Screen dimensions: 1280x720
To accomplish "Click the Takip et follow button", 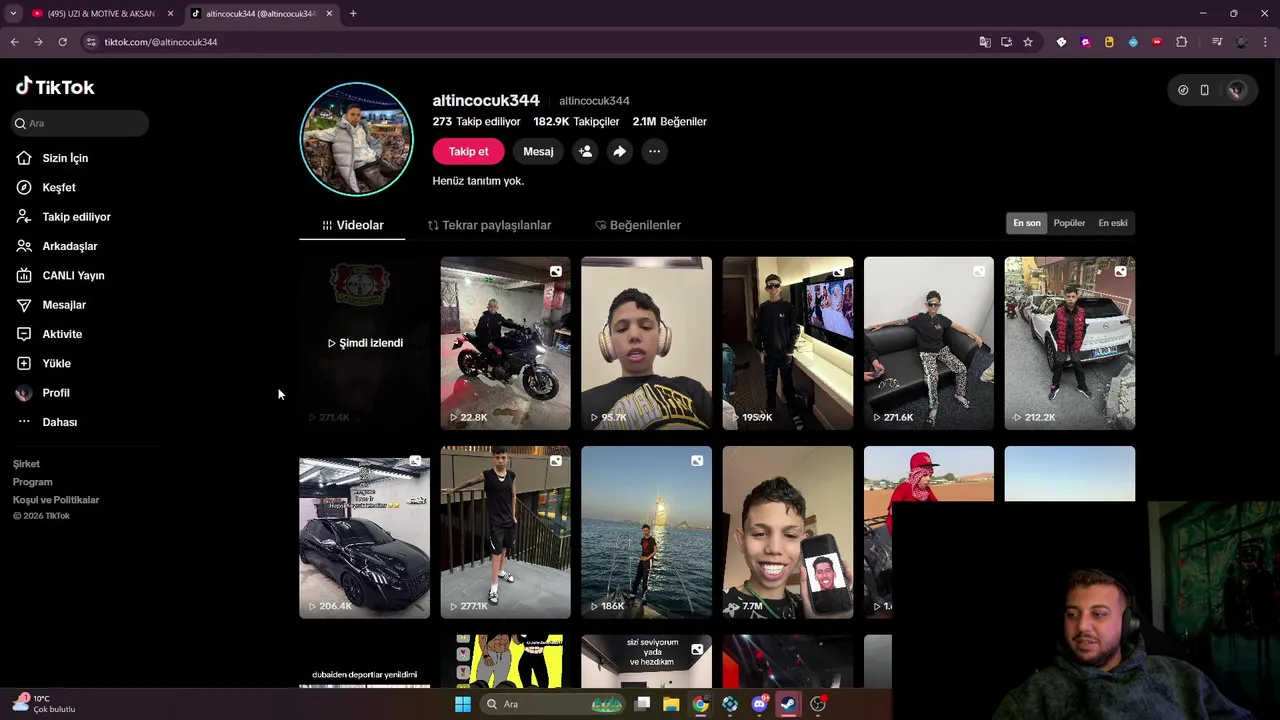I will 468,151.
